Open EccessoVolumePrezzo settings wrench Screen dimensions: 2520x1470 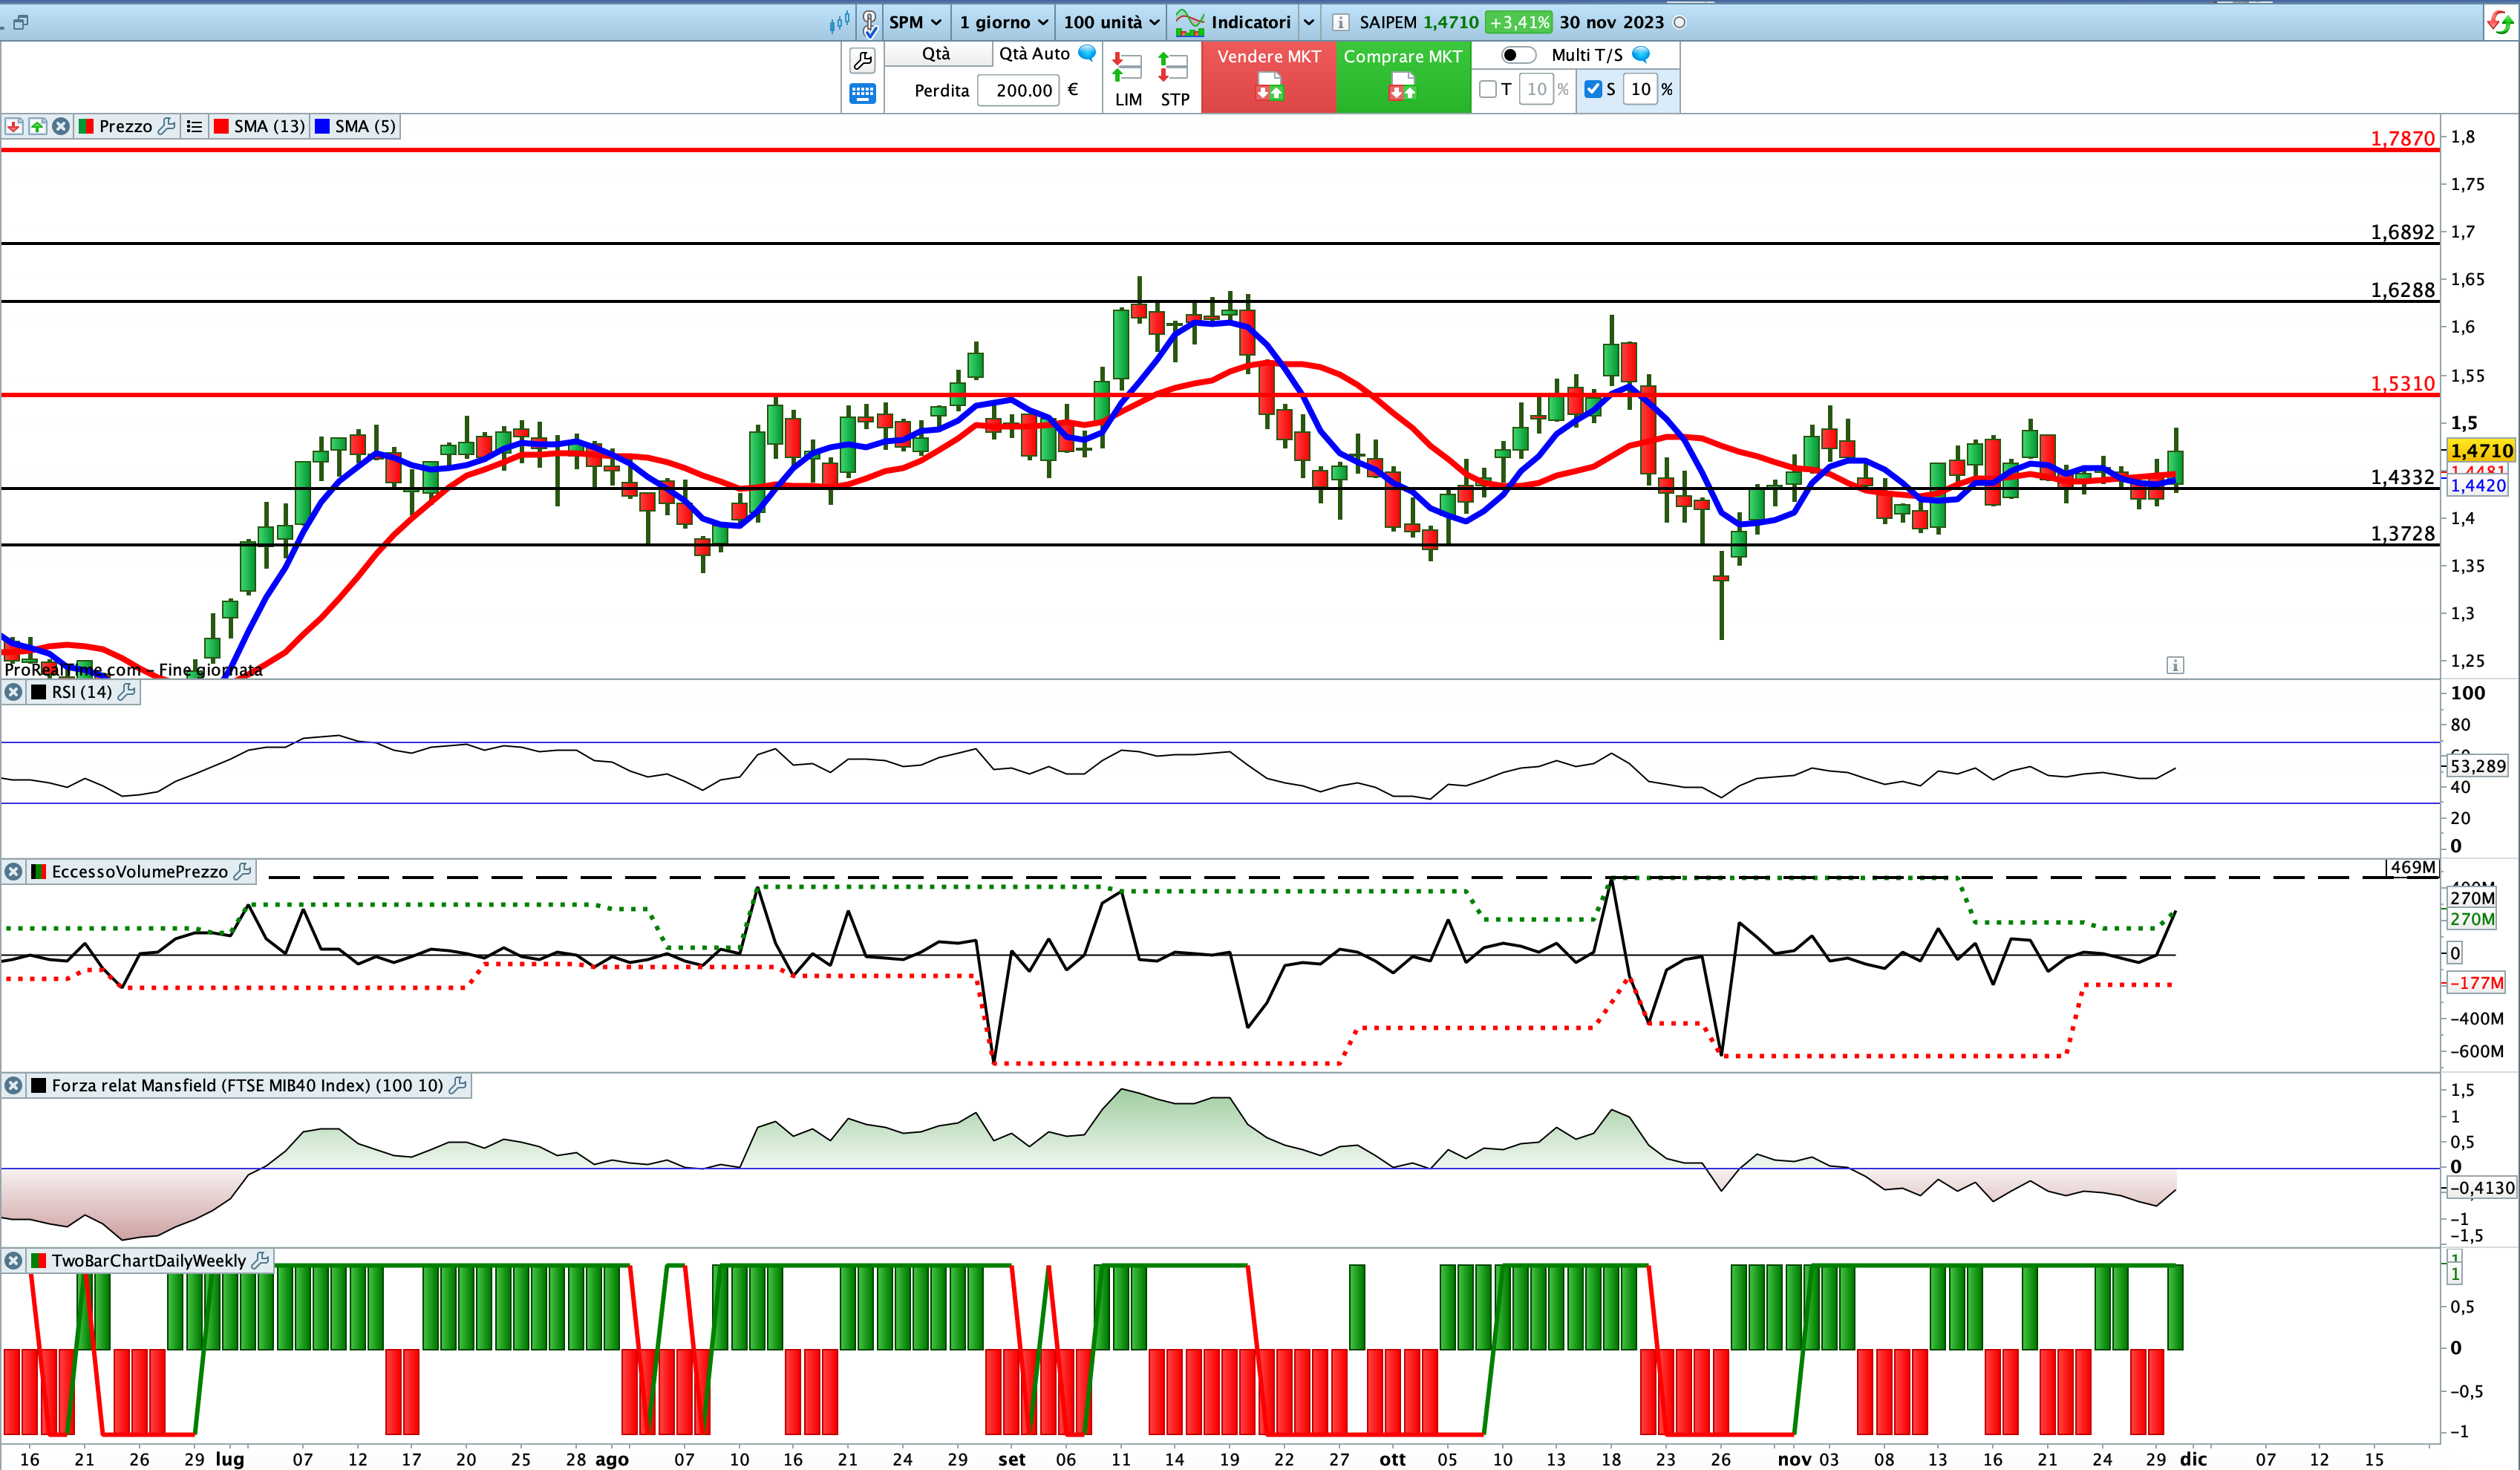point(242,872)
